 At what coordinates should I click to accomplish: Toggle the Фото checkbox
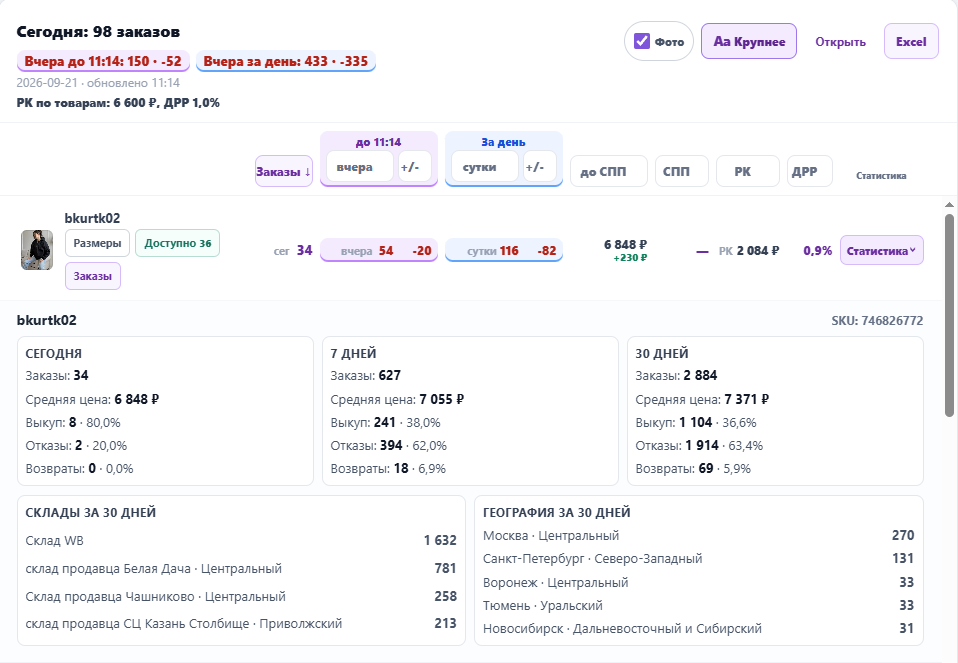(642, 41)
